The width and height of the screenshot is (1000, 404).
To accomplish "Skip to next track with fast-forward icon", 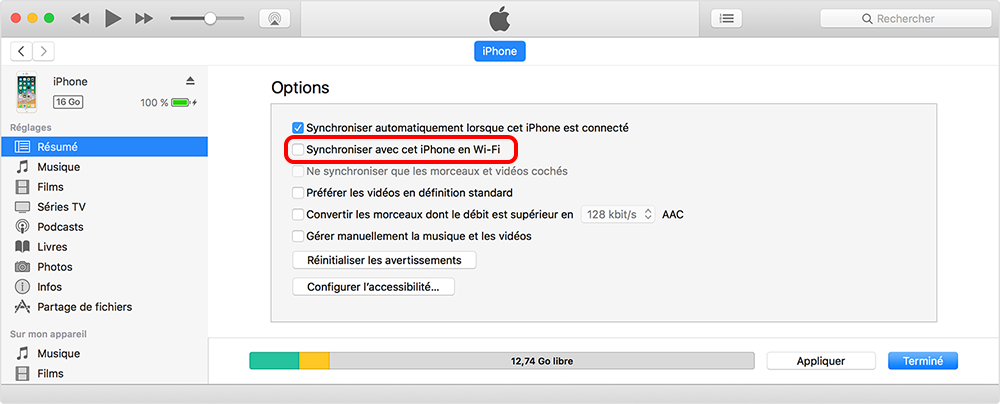I will point(144,19).
